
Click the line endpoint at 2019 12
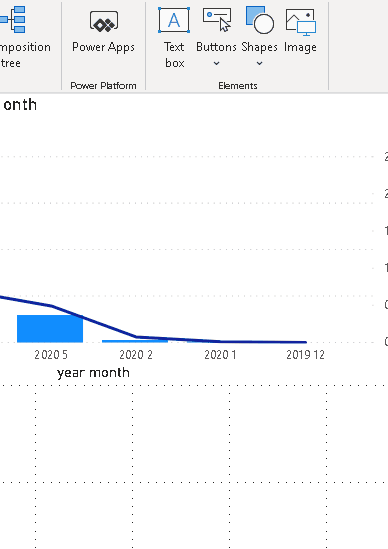(x=305, y=342)
